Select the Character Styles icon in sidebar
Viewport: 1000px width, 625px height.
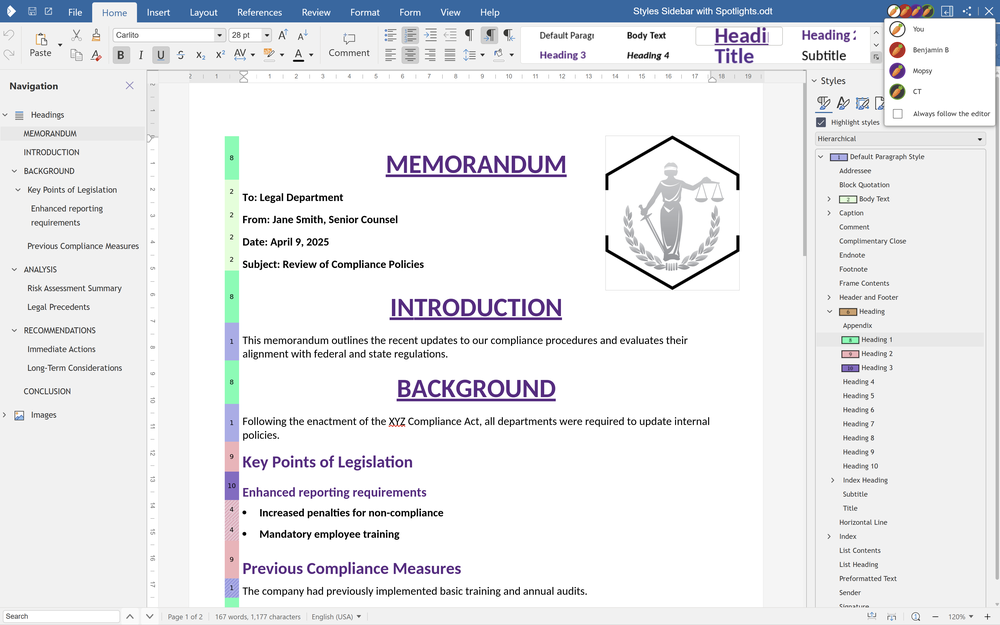coord(843,103)
